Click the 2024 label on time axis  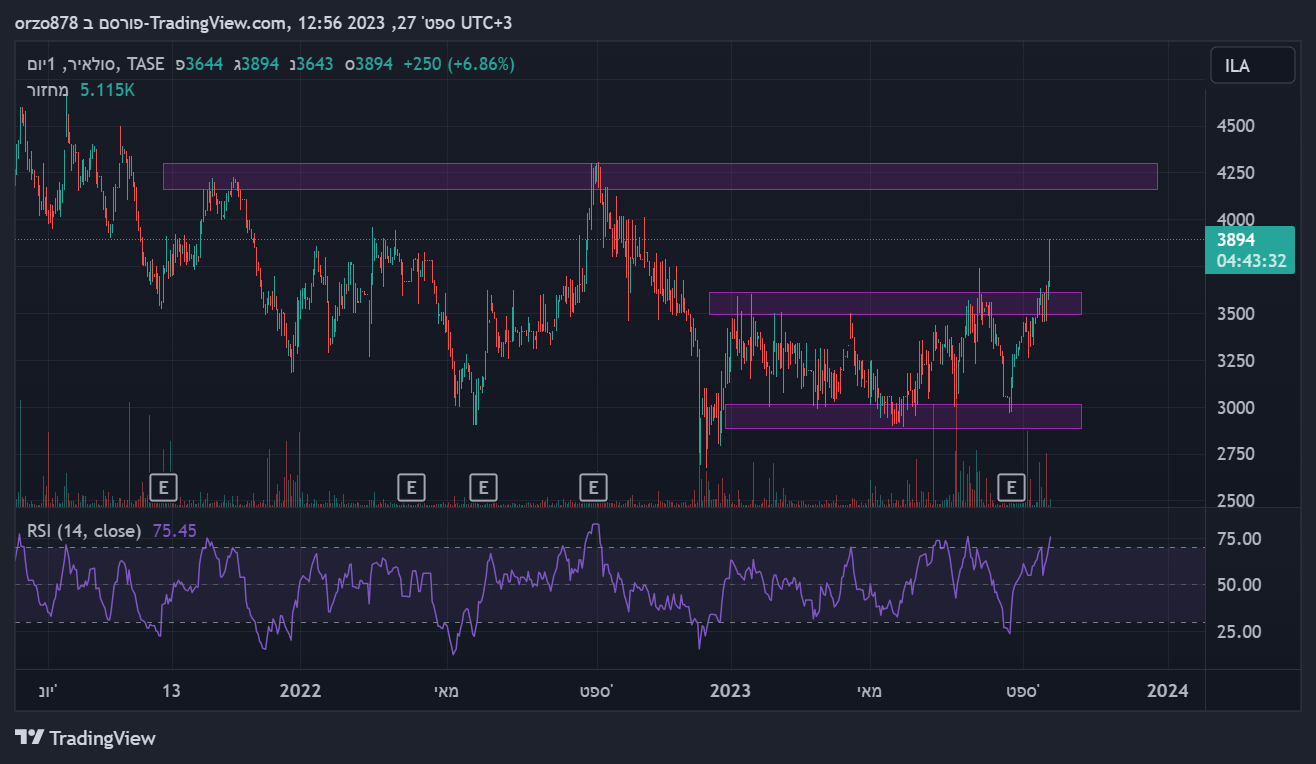click(1167, 691)
